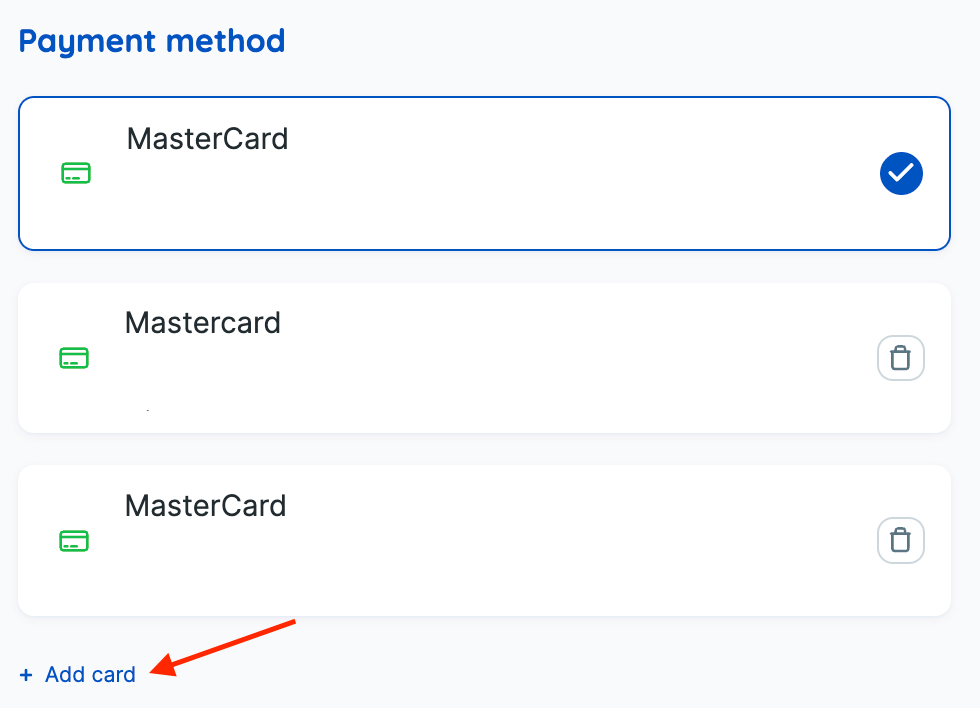Viewport: 980px width, 708px height.
Task: Click the blue checkmark on selected MasterCard
Action: (901, 174)
